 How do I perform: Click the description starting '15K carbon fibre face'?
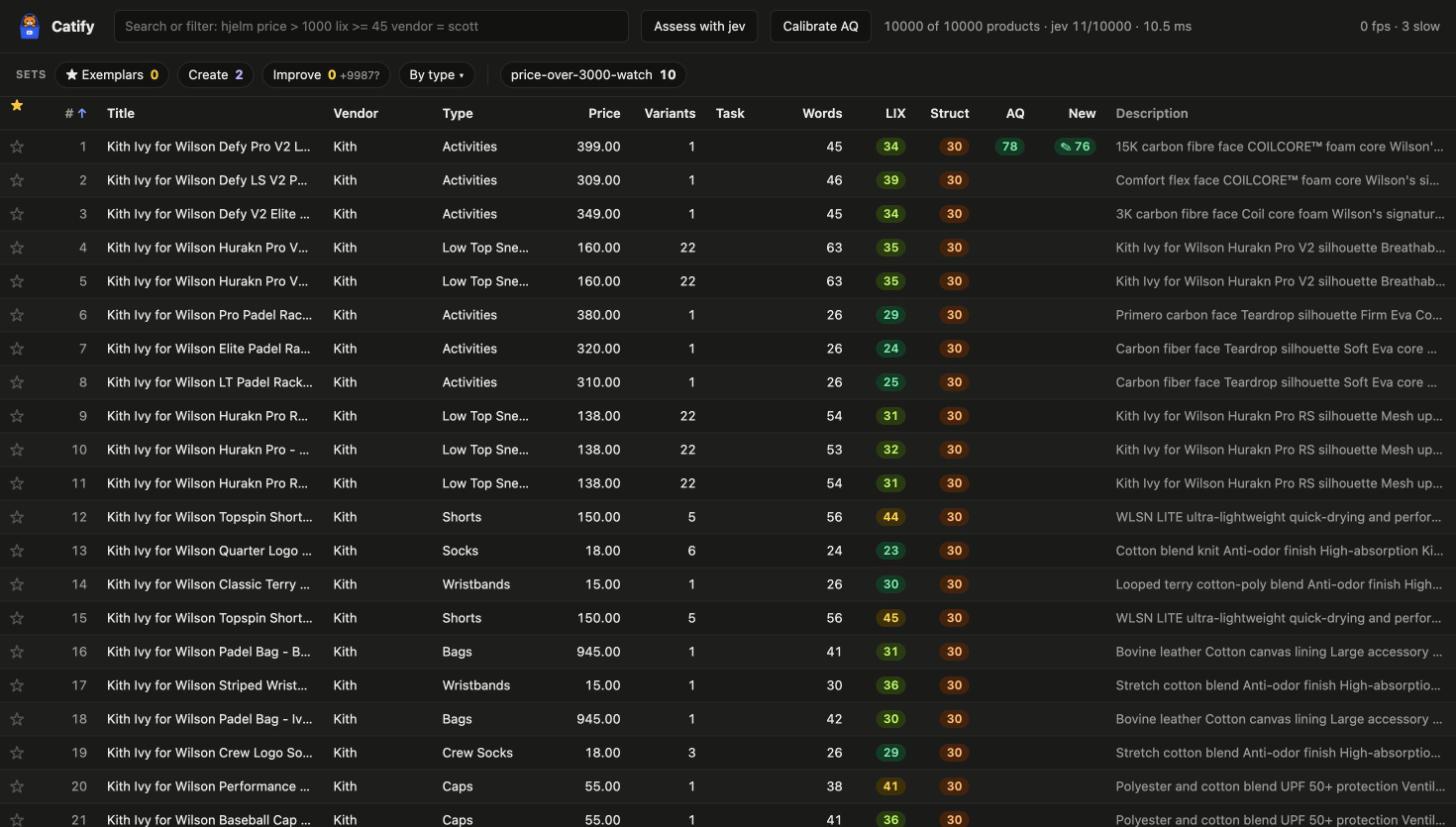pyautogui.click(x=1280, y=147)
